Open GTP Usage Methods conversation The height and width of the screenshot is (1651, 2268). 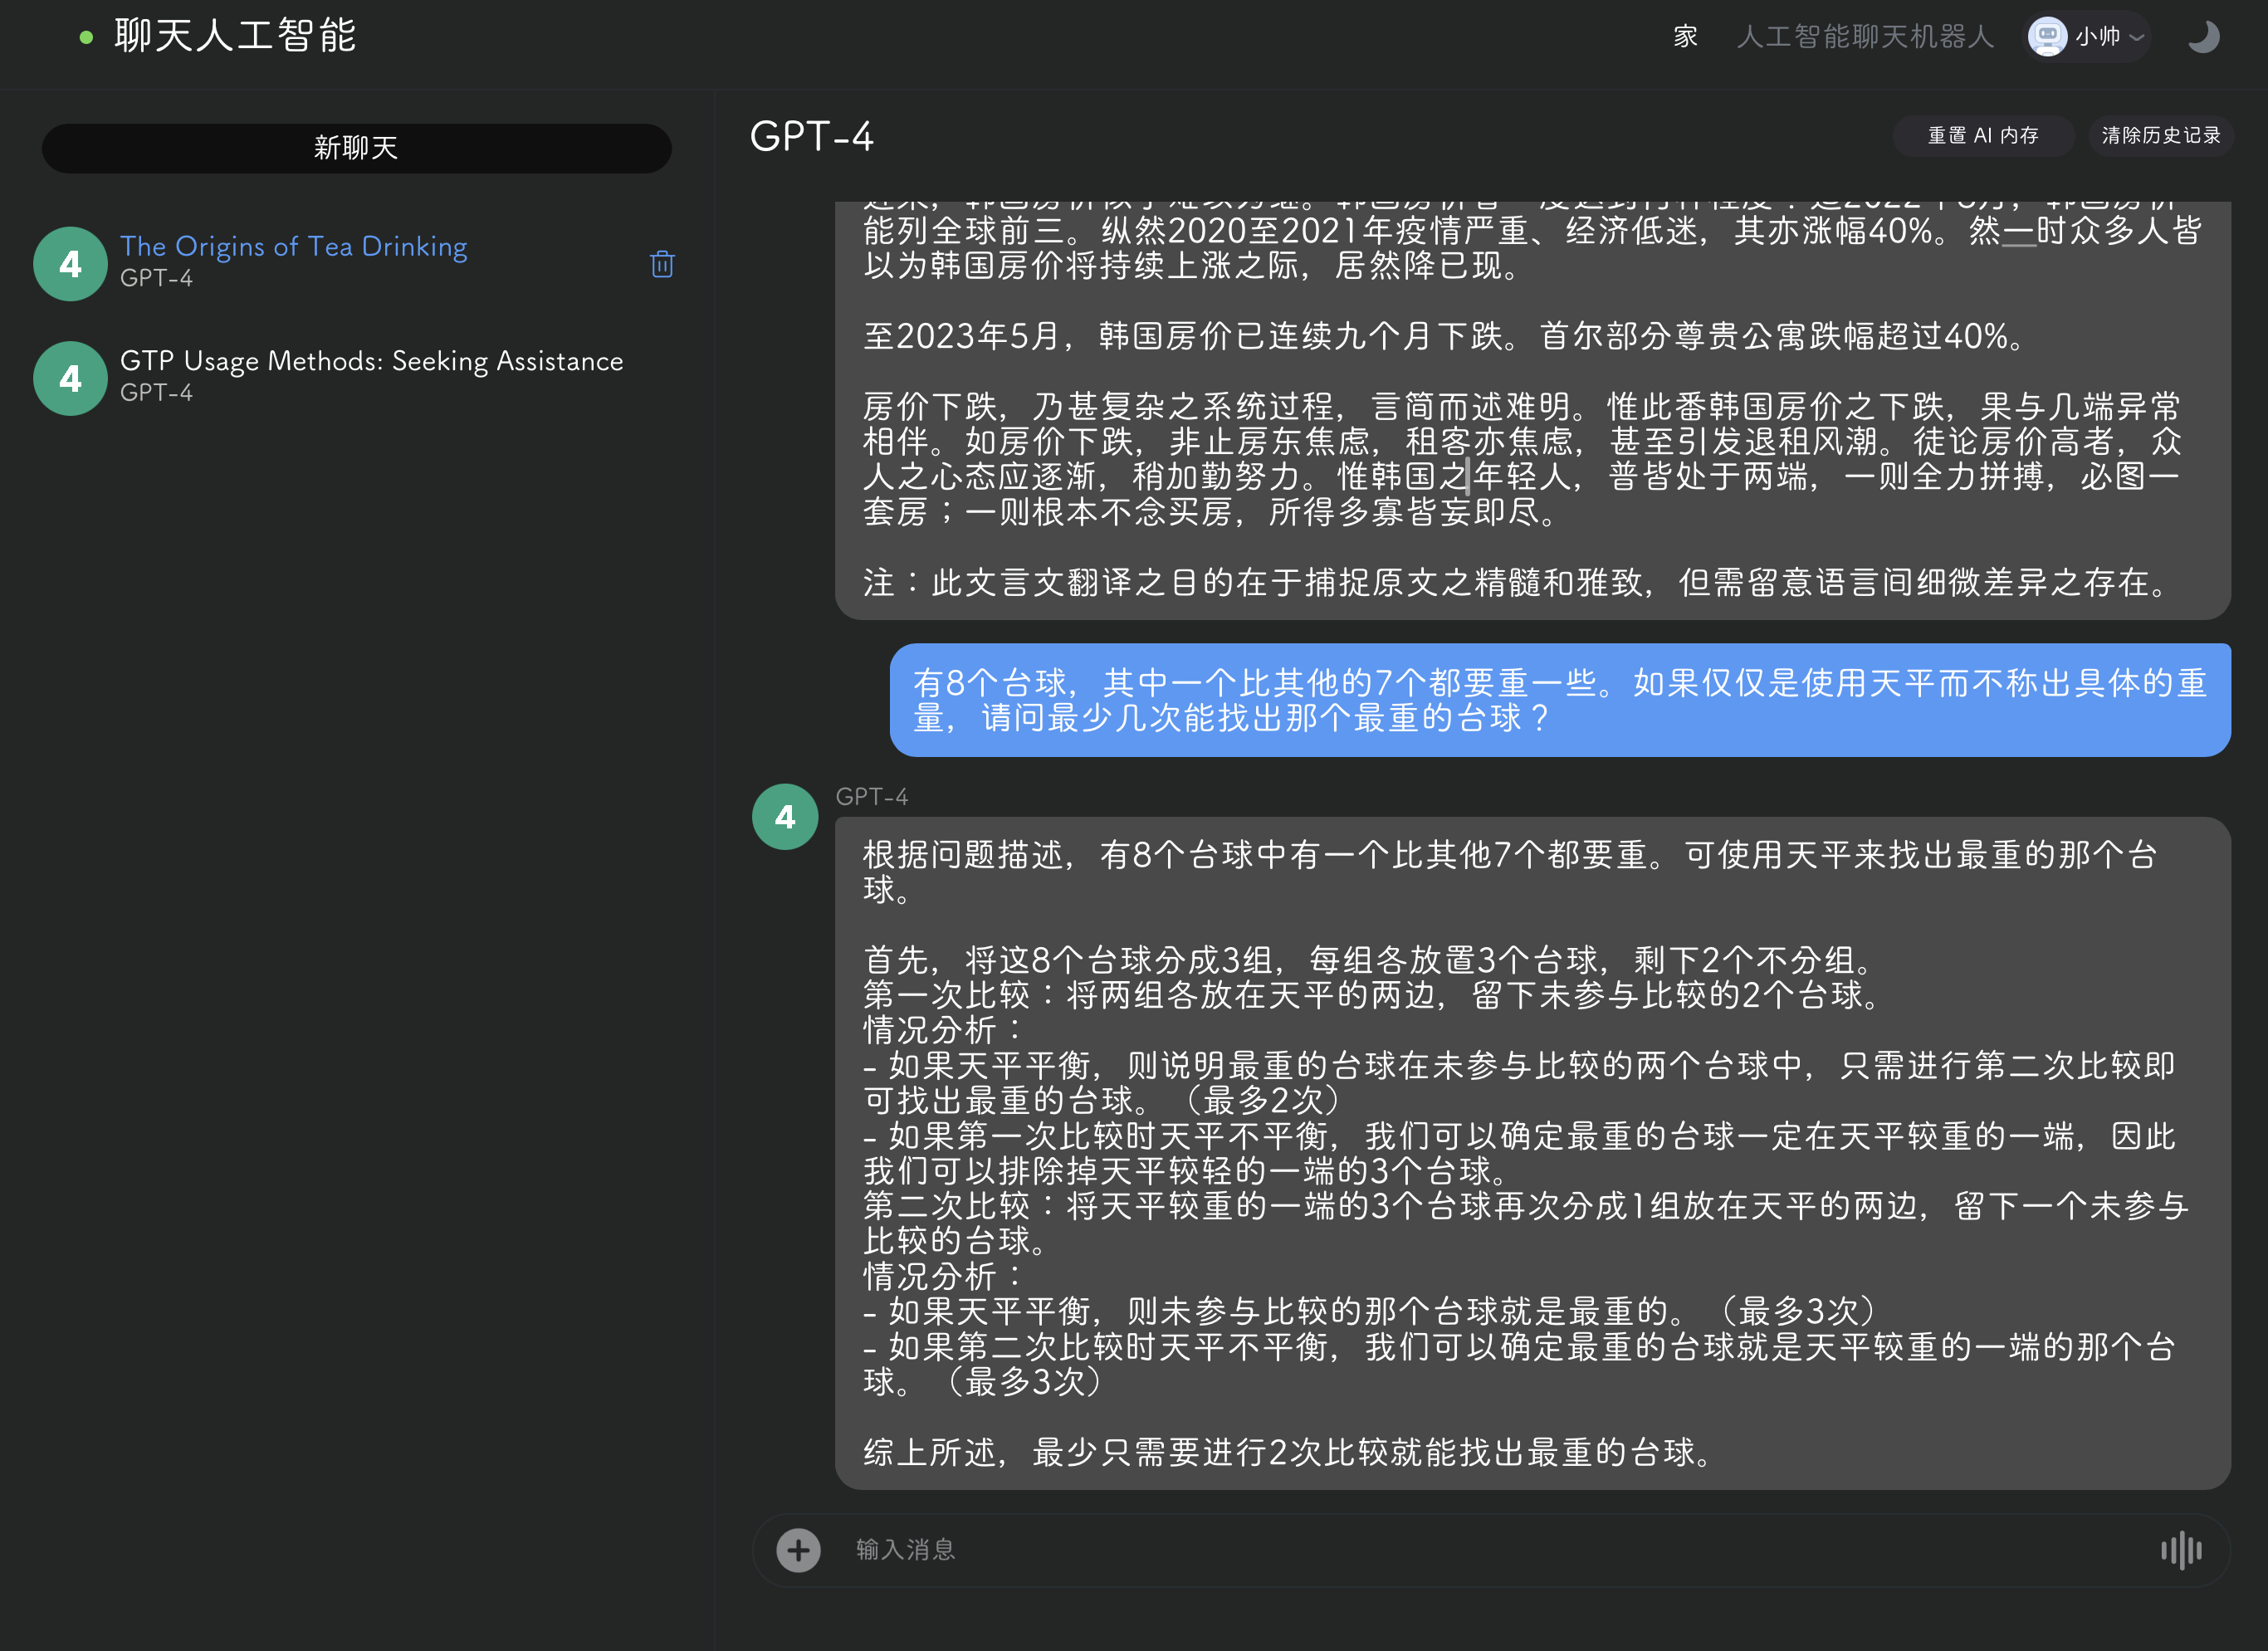click(371, 361)
